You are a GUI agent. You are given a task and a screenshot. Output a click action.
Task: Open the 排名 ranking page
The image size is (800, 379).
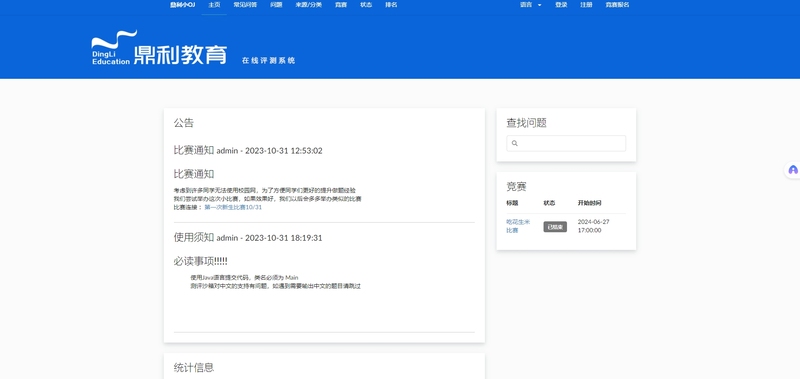pyautogui.click(x=391, y=5)
